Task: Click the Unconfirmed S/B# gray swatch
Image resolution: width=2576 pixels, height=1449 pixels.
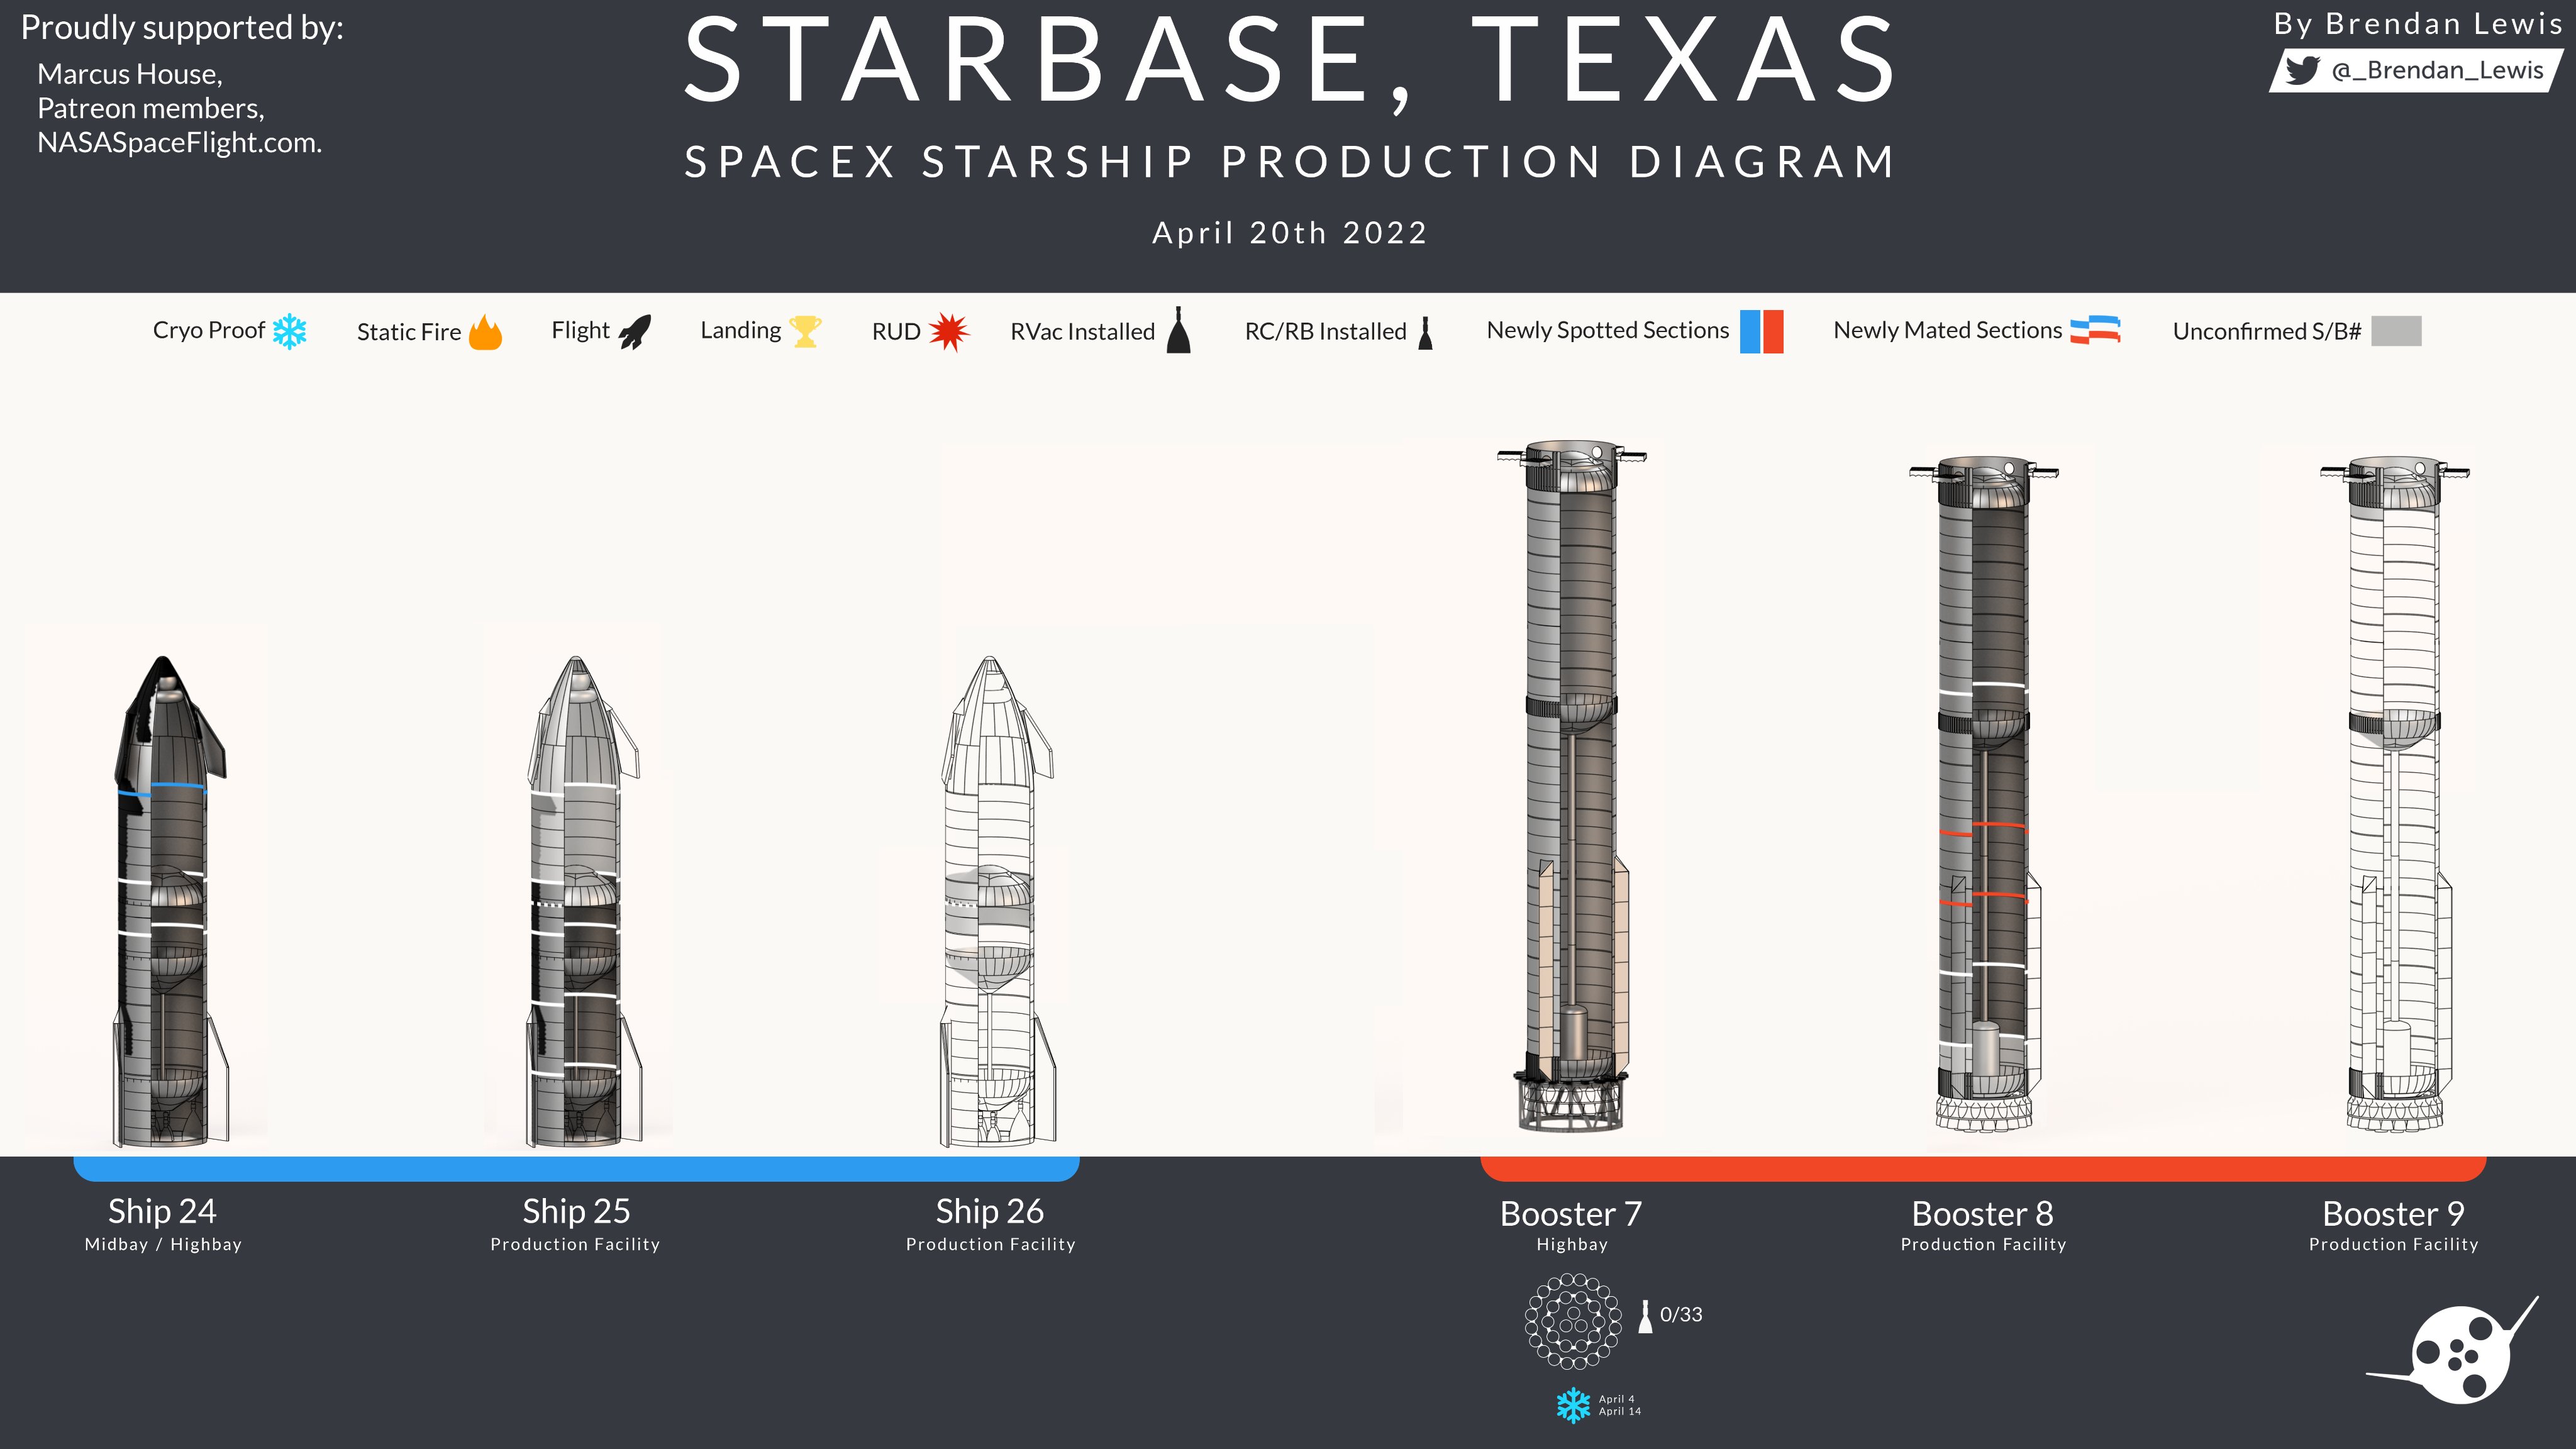Action: (x=2396, y=331)
